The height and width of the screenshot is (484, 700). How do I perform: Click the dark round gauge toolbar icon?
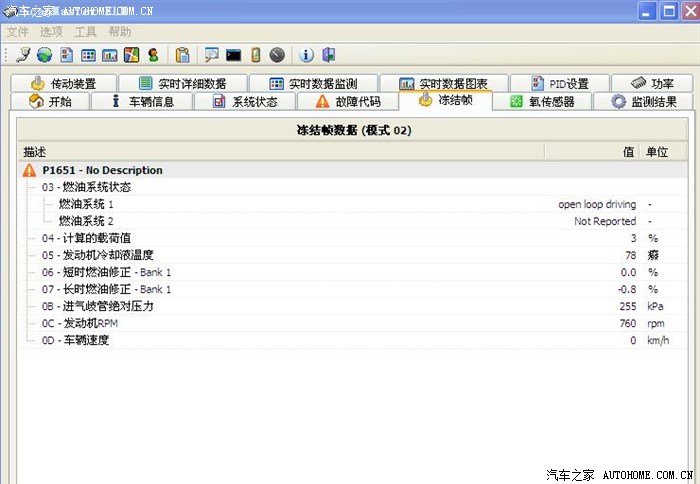pyautogui.click(x=277, y=55)
